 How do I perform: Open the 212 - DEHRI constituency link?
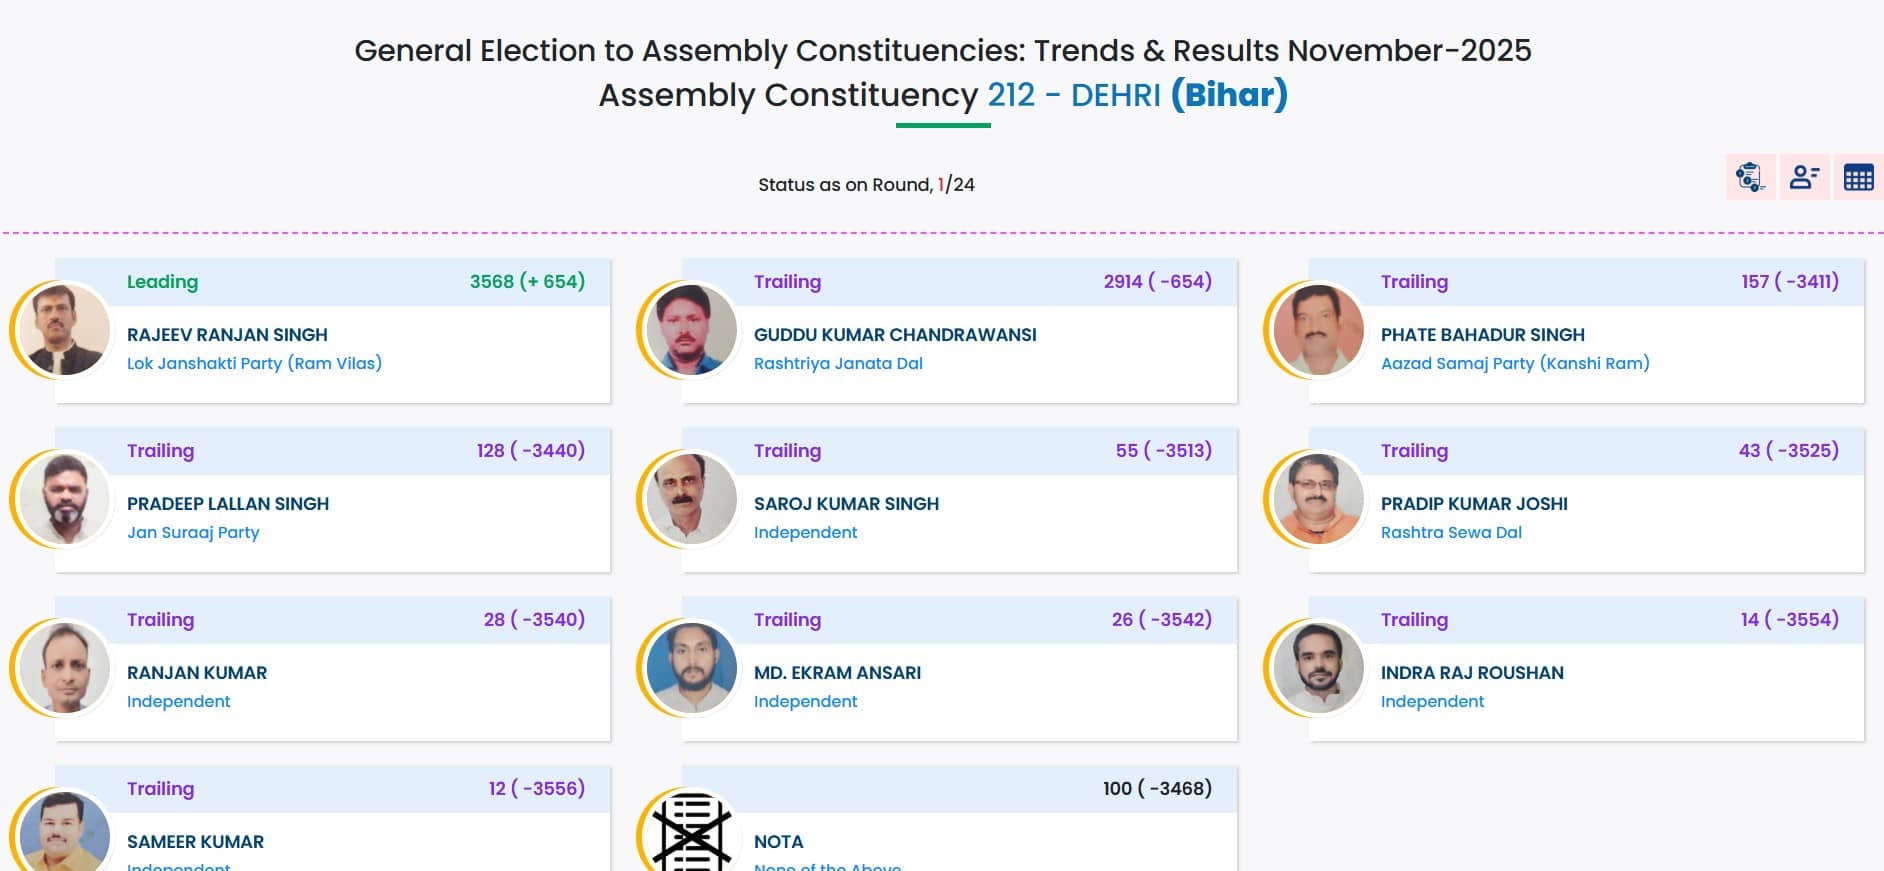[x=1073, y=95]
